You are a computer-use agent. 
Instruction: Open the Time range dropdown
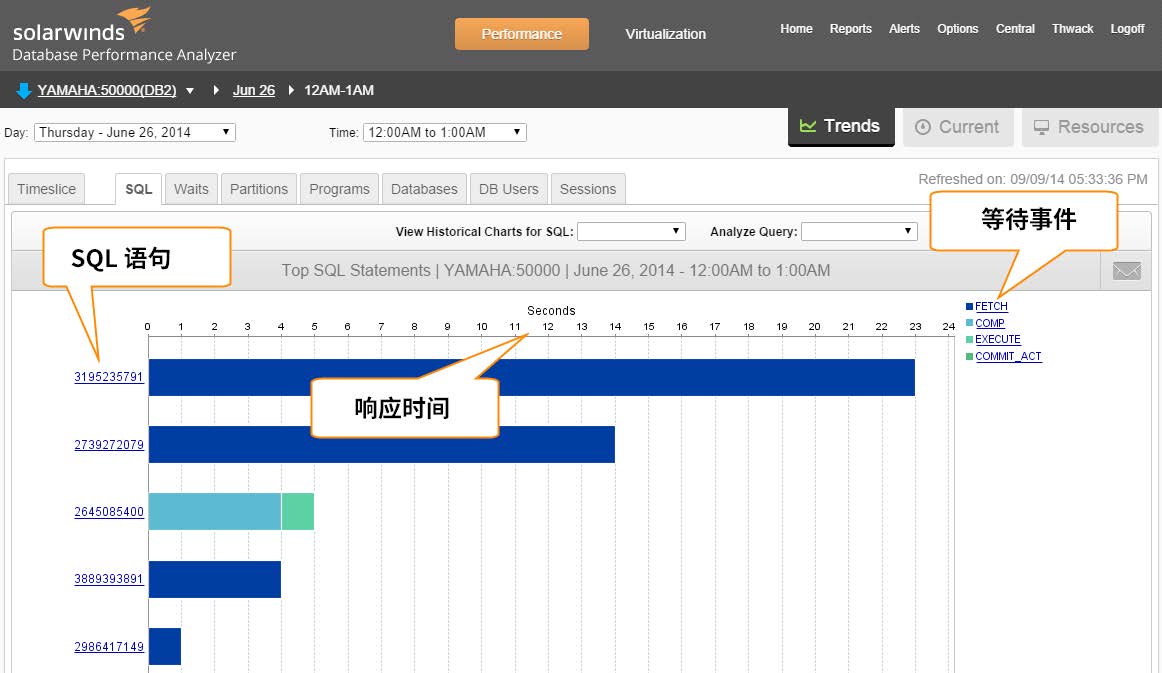(x=444, y=132)
